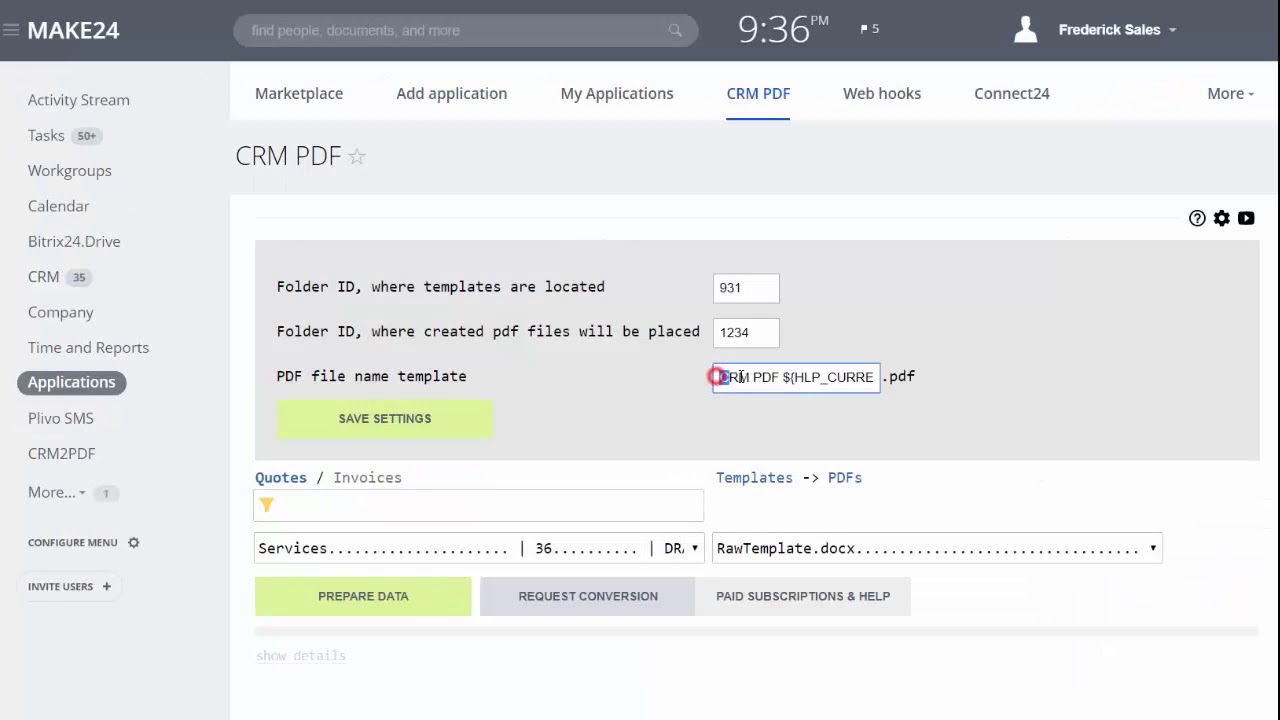Screen dimensions: 1280x720
Task: Click the Invoices link
Action: click(x=367, y=477)
